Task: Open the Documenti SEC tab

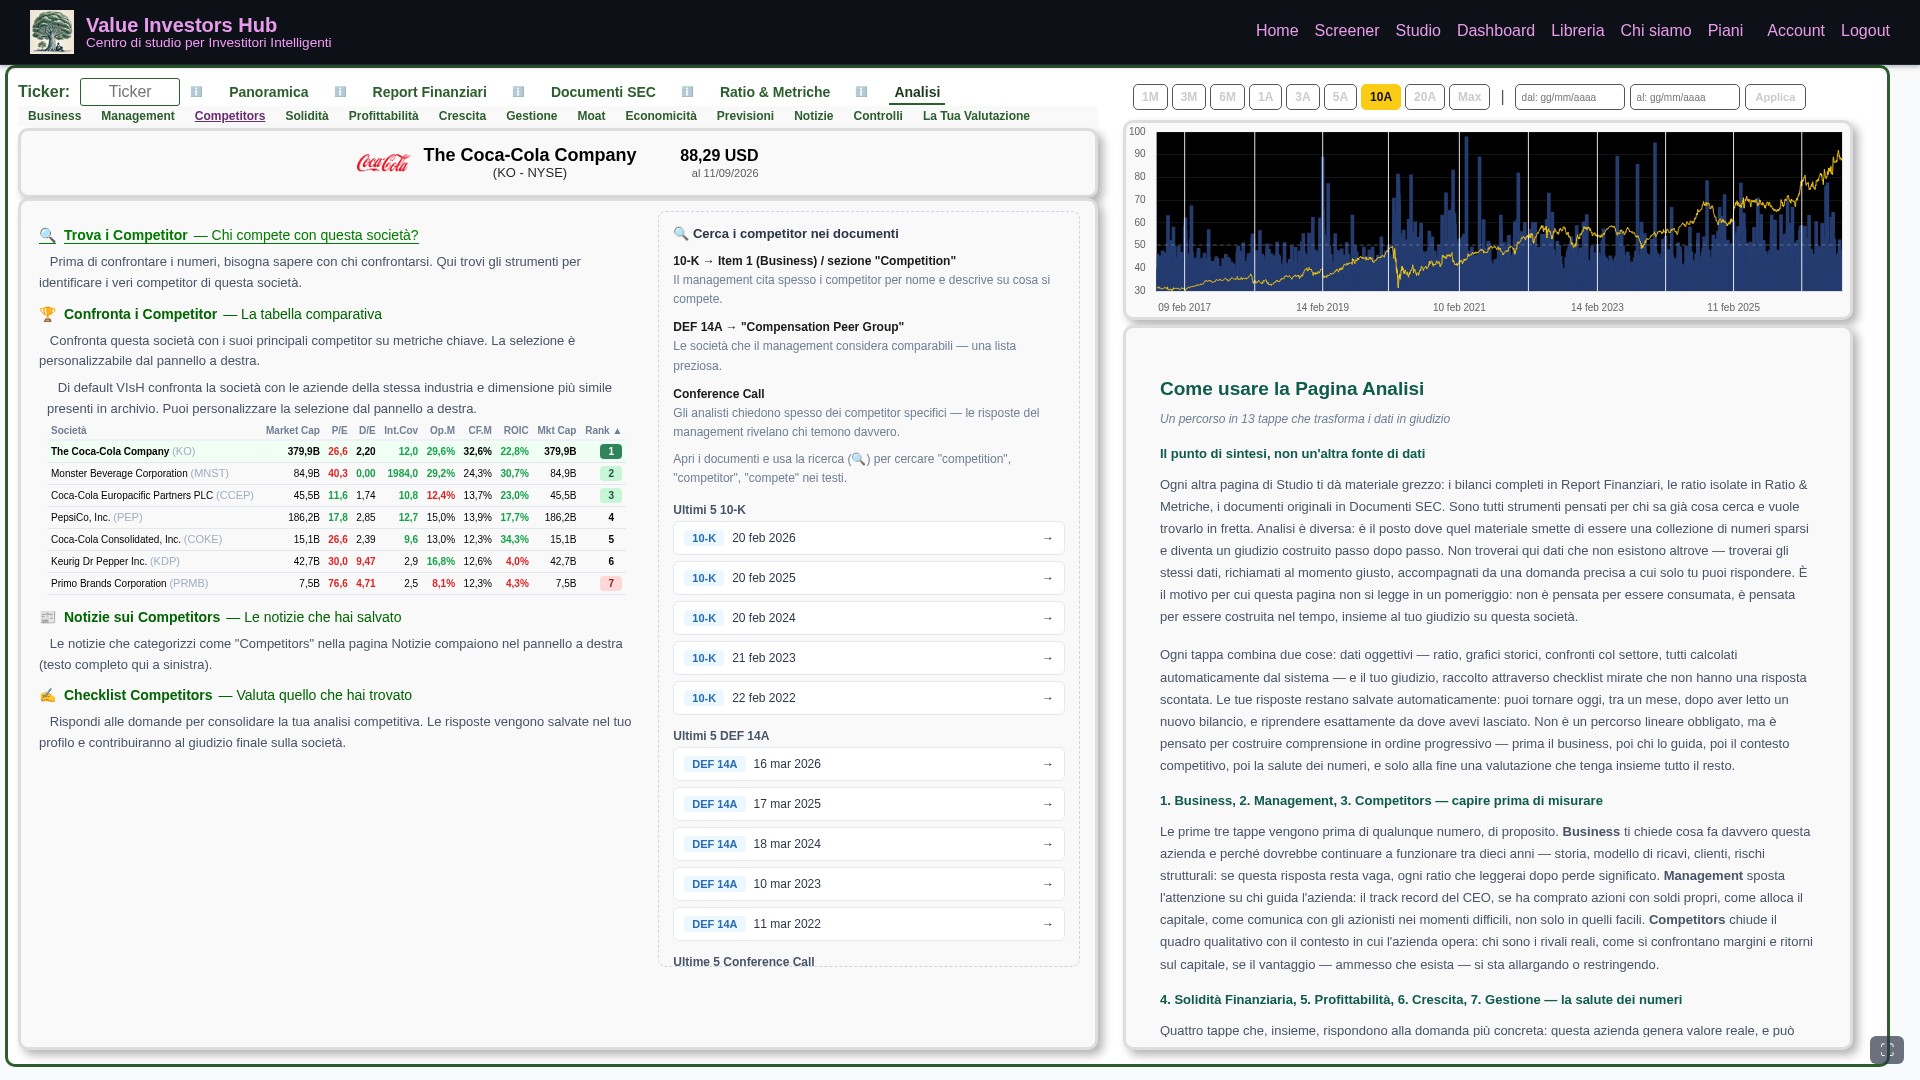Action: (x=603, y=92)
